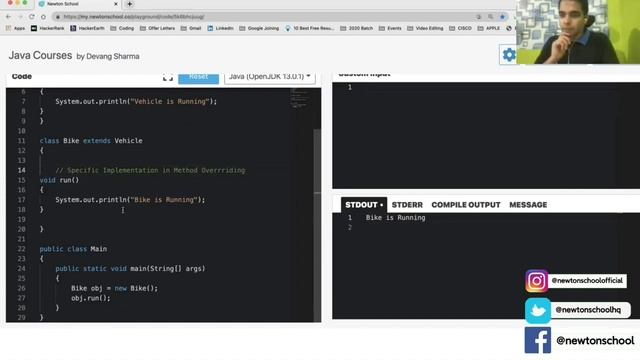Open the Google Joining bookmarks folder
This screenshot has width=640, height=360.
pos(259,28)
